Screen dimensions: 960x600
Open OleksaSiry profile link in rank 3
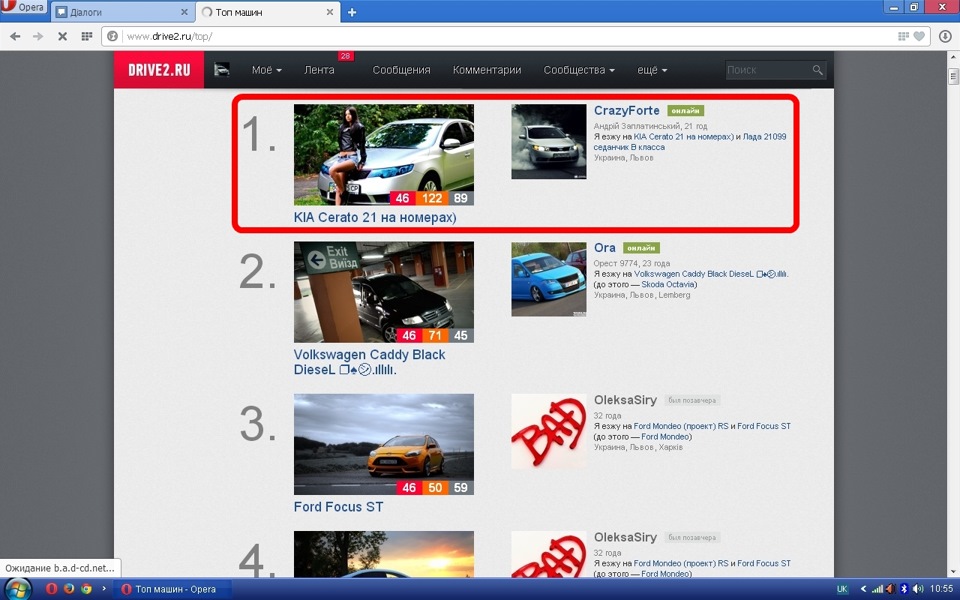[625, 400]
